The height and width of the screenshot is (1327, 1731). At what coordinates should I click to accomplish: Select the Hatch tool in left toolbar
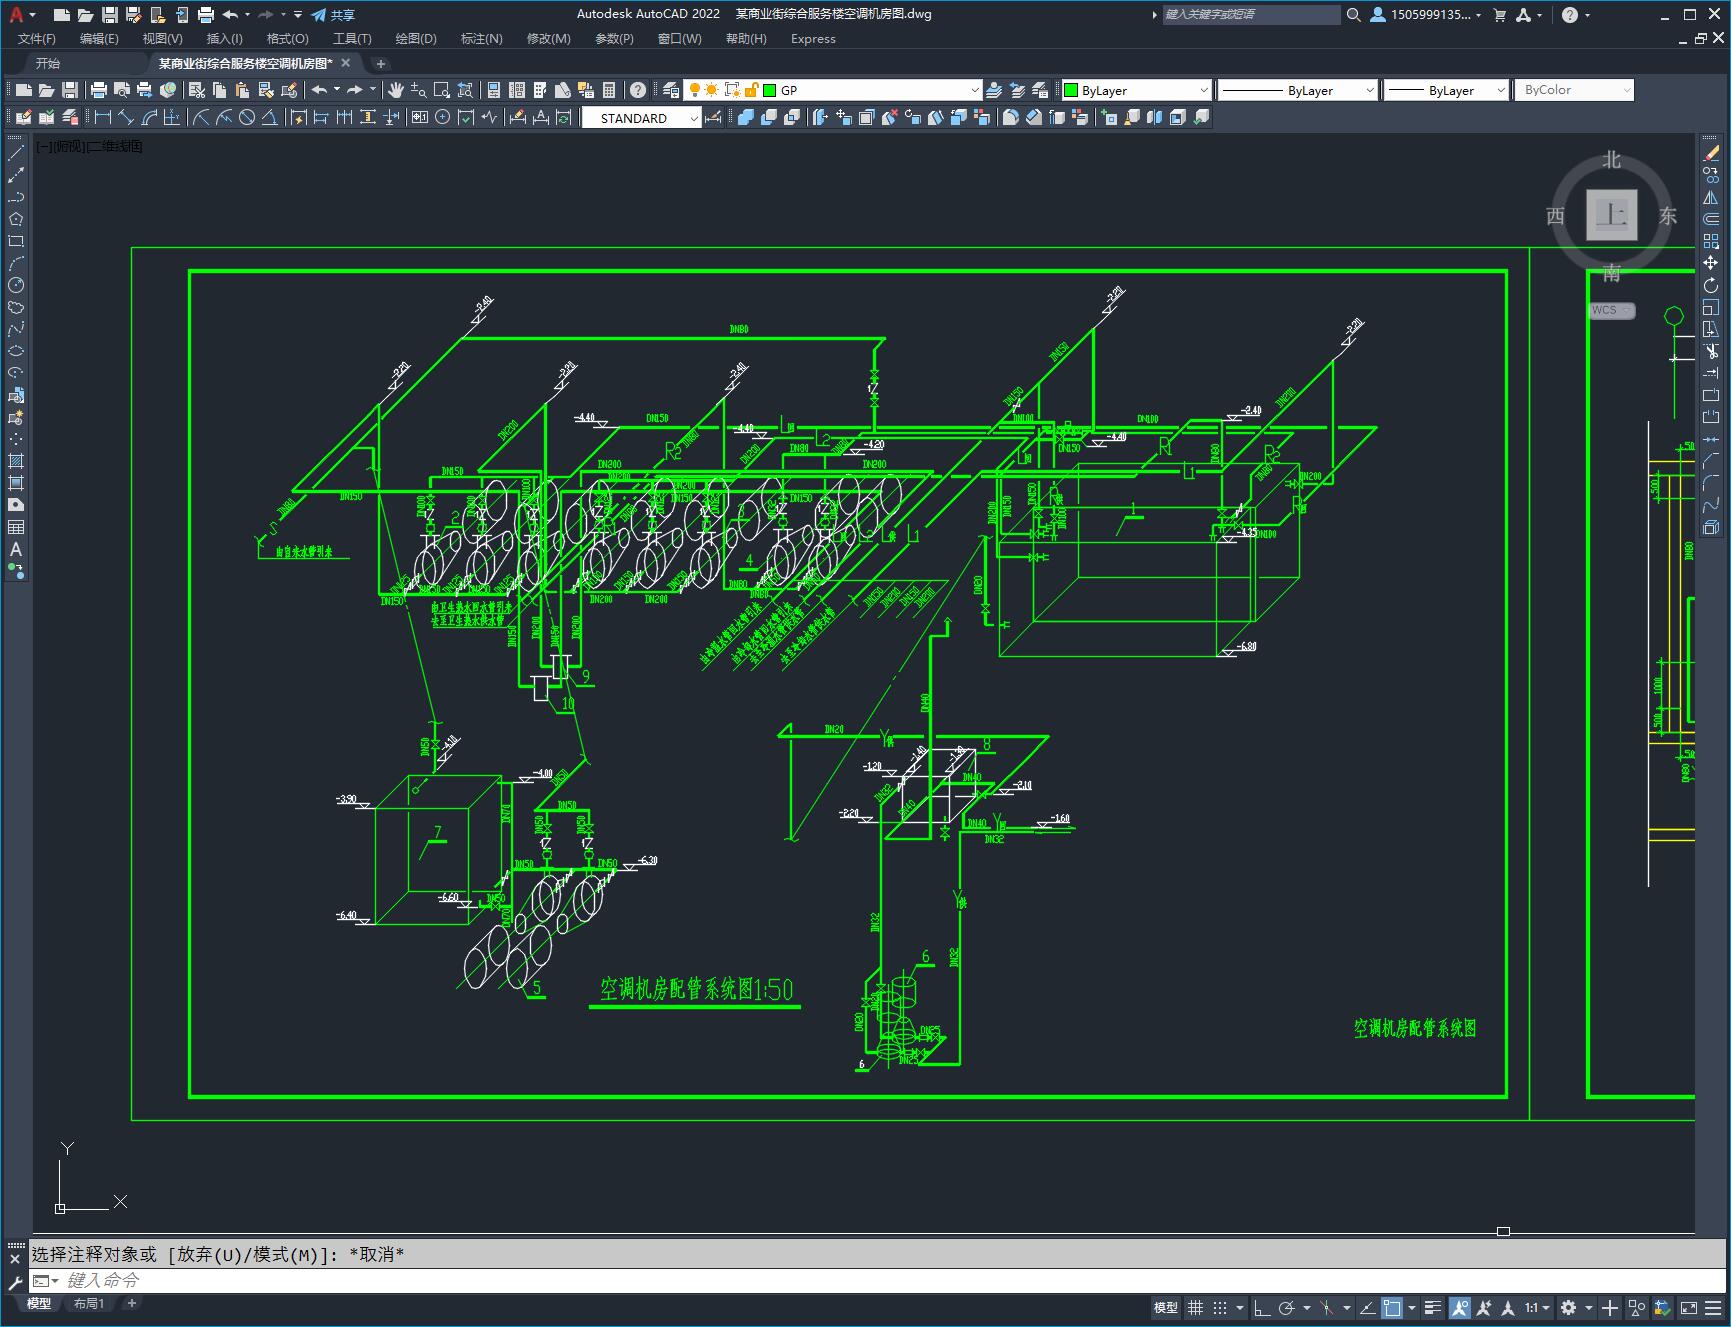click(x=16, y=461)
